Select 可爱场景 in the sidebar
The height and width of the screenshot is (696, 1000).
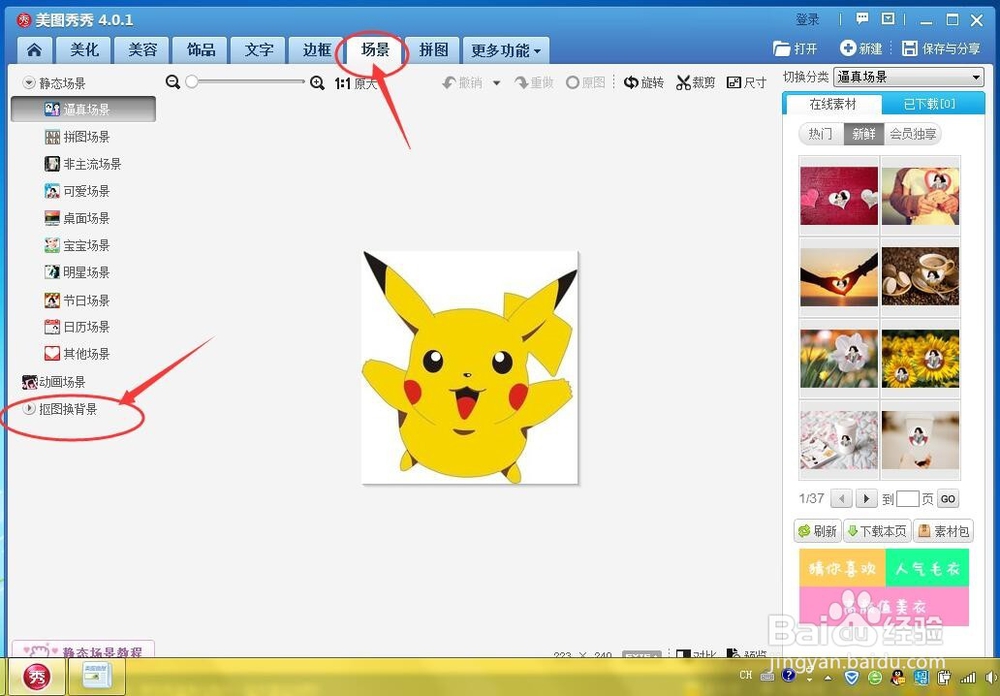[x=77, y=191]
